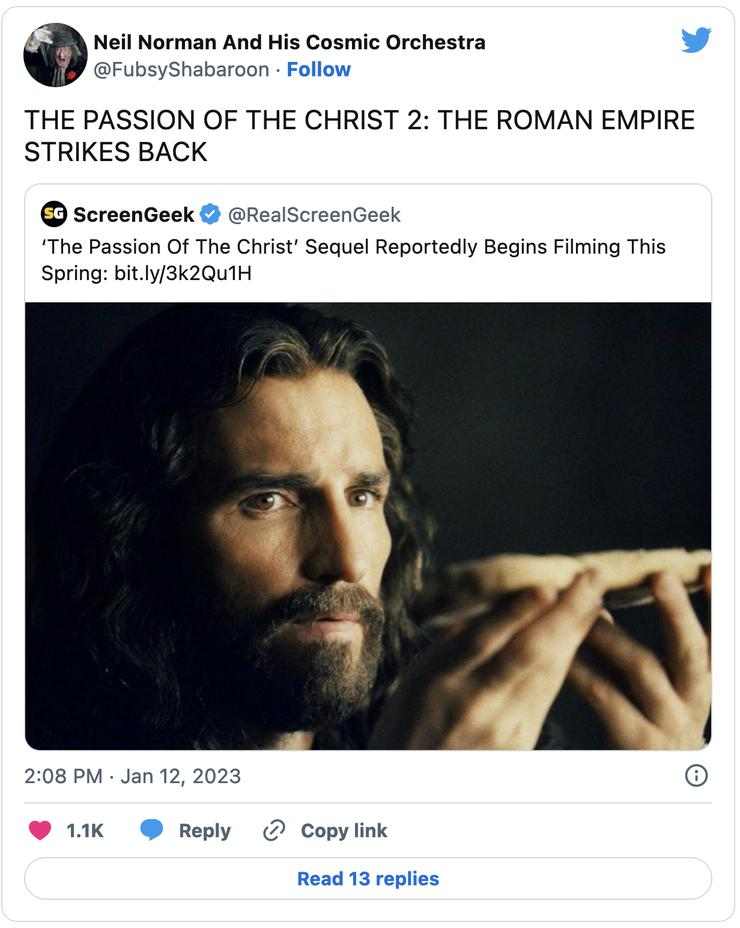Open the @RealScreenGeek handle
Image resolution: width=740 pixels, height=928 pixels.
314,214
